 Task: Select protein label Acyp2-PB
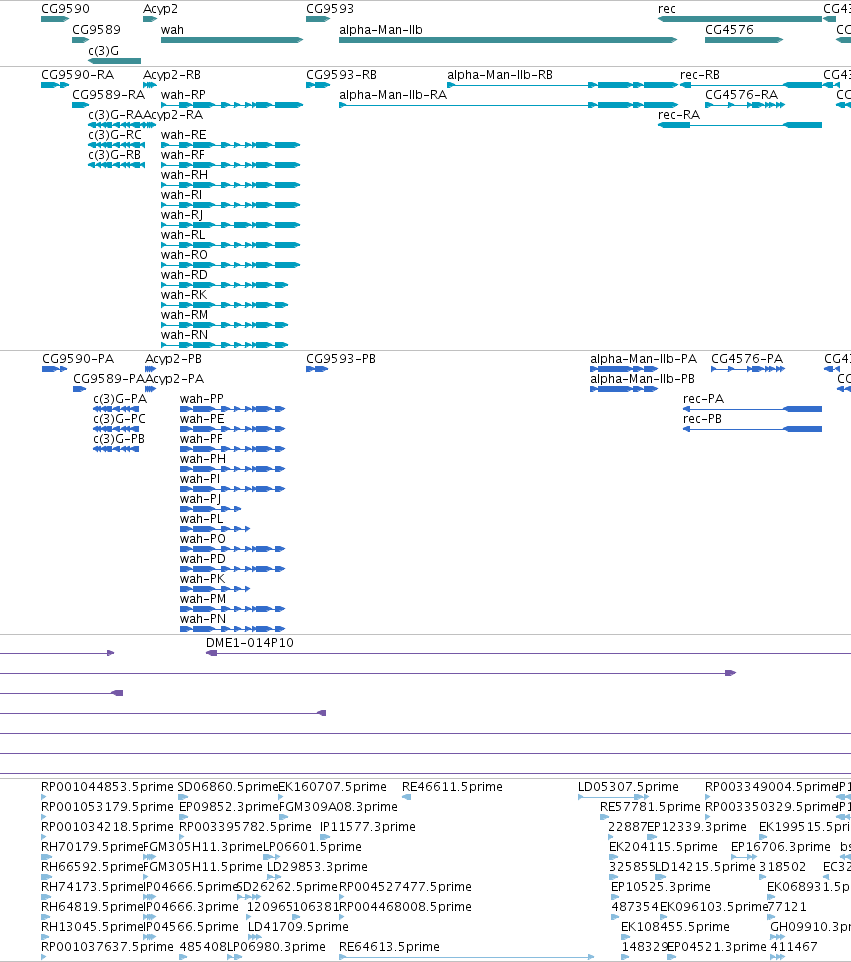[x=173, y=359]
